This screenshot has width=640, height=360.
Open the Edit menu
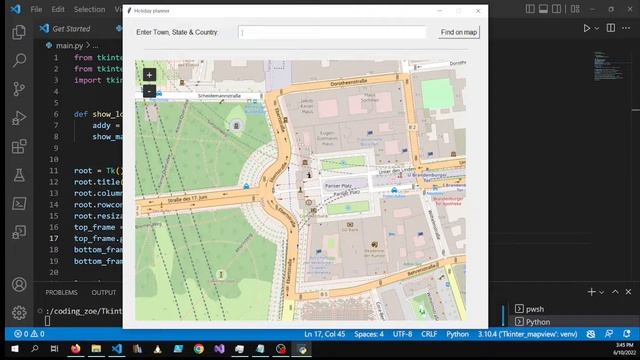[x=58, y=9]
